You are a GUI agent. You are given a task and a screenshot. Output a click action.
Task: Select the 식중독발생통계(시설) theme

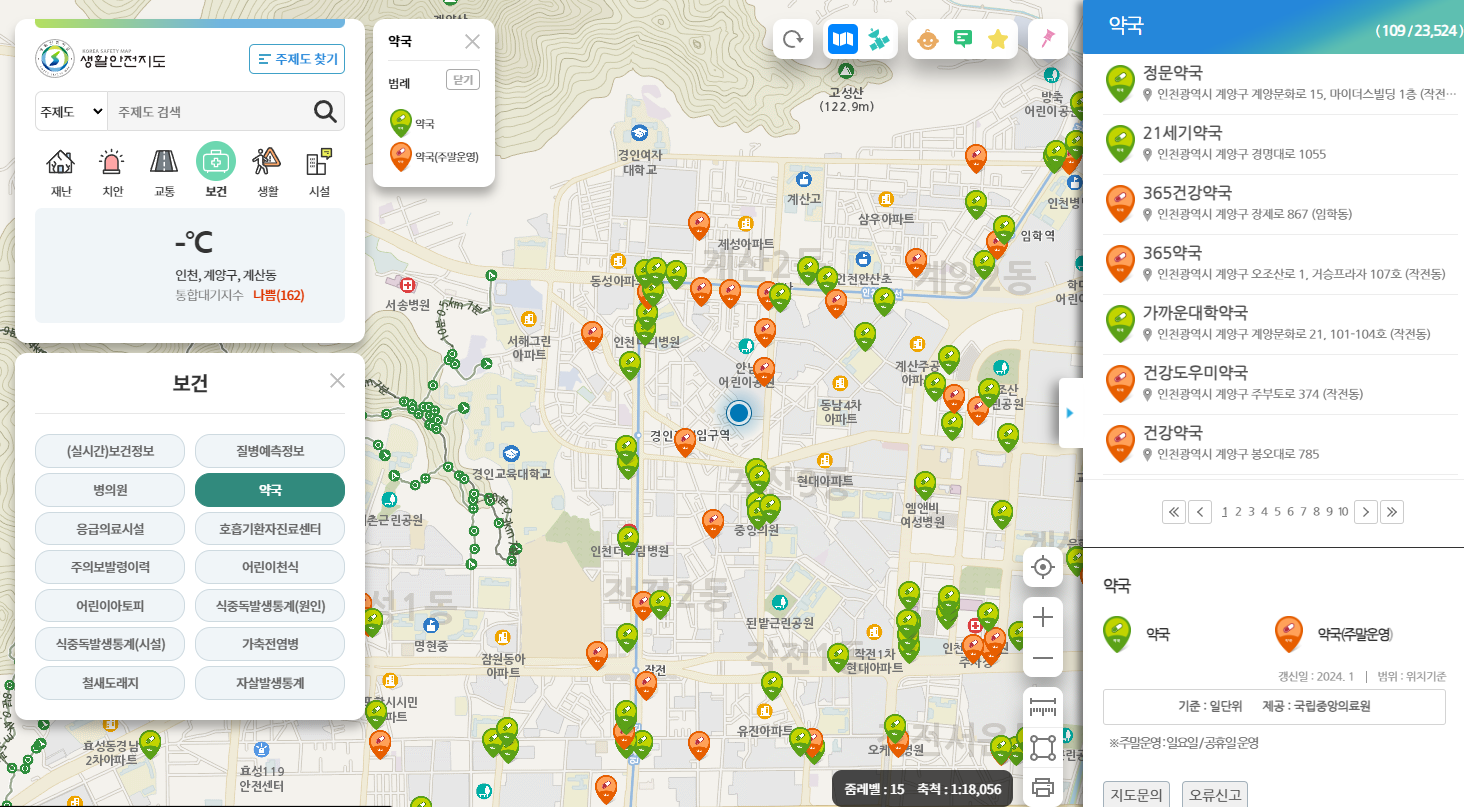coord(110,644)
